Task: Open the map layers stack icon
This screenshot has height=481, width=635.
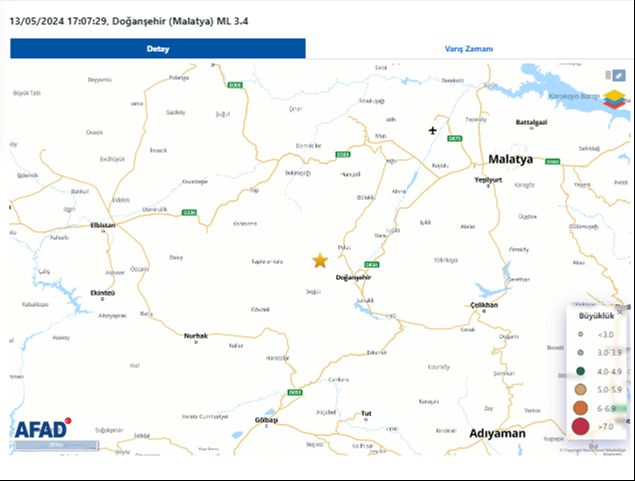Action: pos(612,97)
